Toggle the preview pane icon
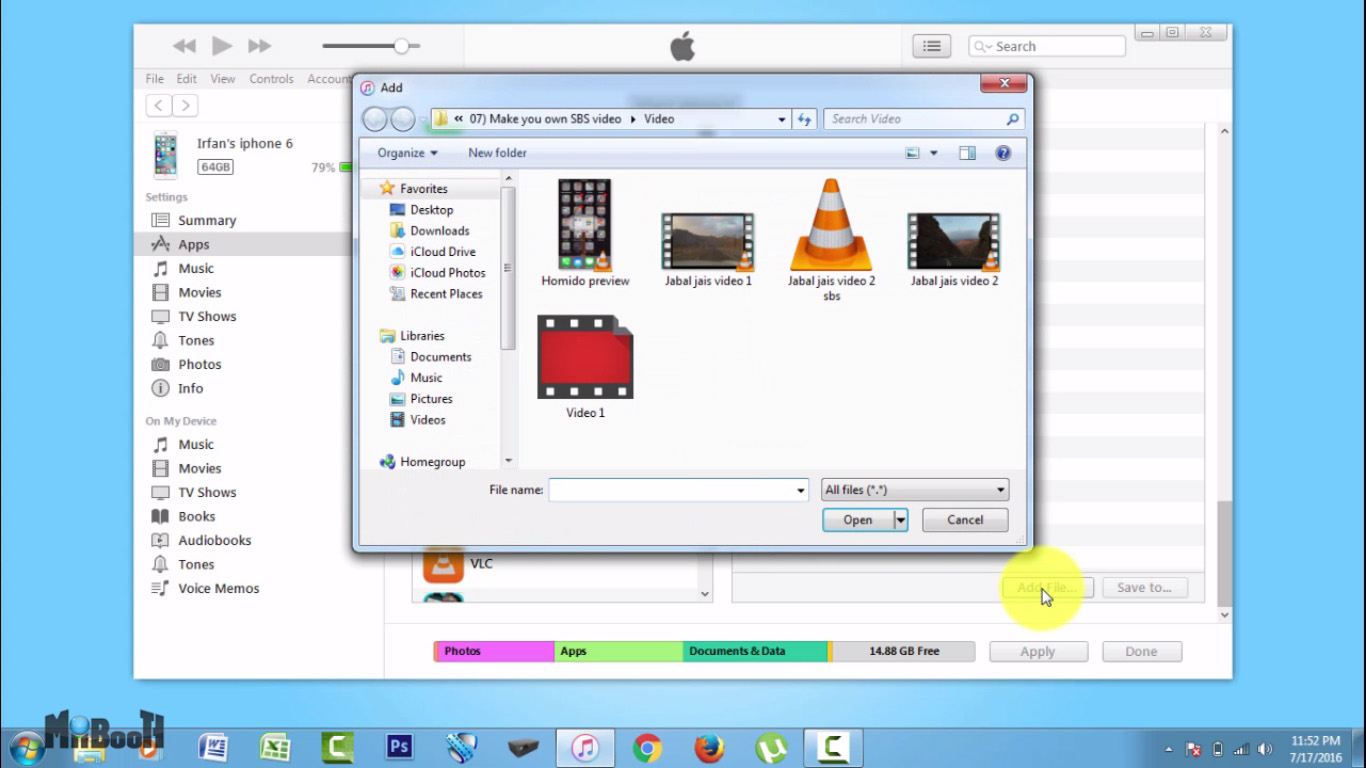Screen dimensions: 1366x768 pos(967,153)
